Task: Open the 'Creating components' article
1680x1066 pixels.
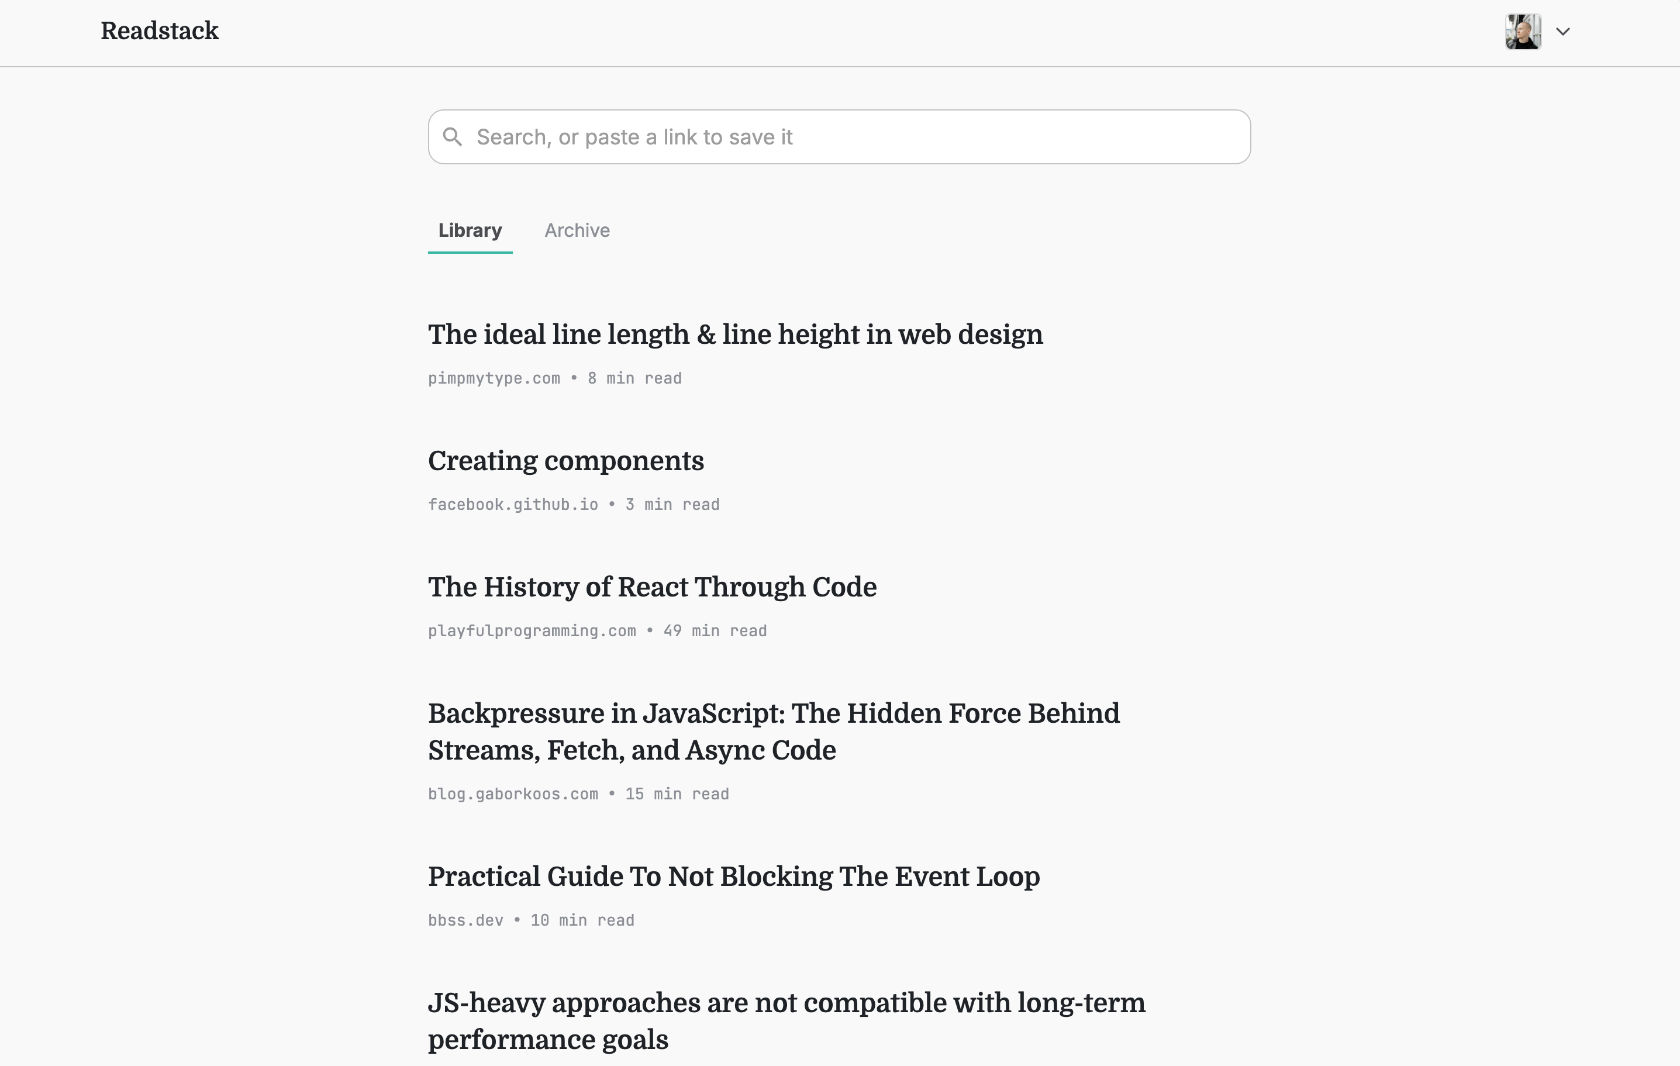Action: (566, 460)
